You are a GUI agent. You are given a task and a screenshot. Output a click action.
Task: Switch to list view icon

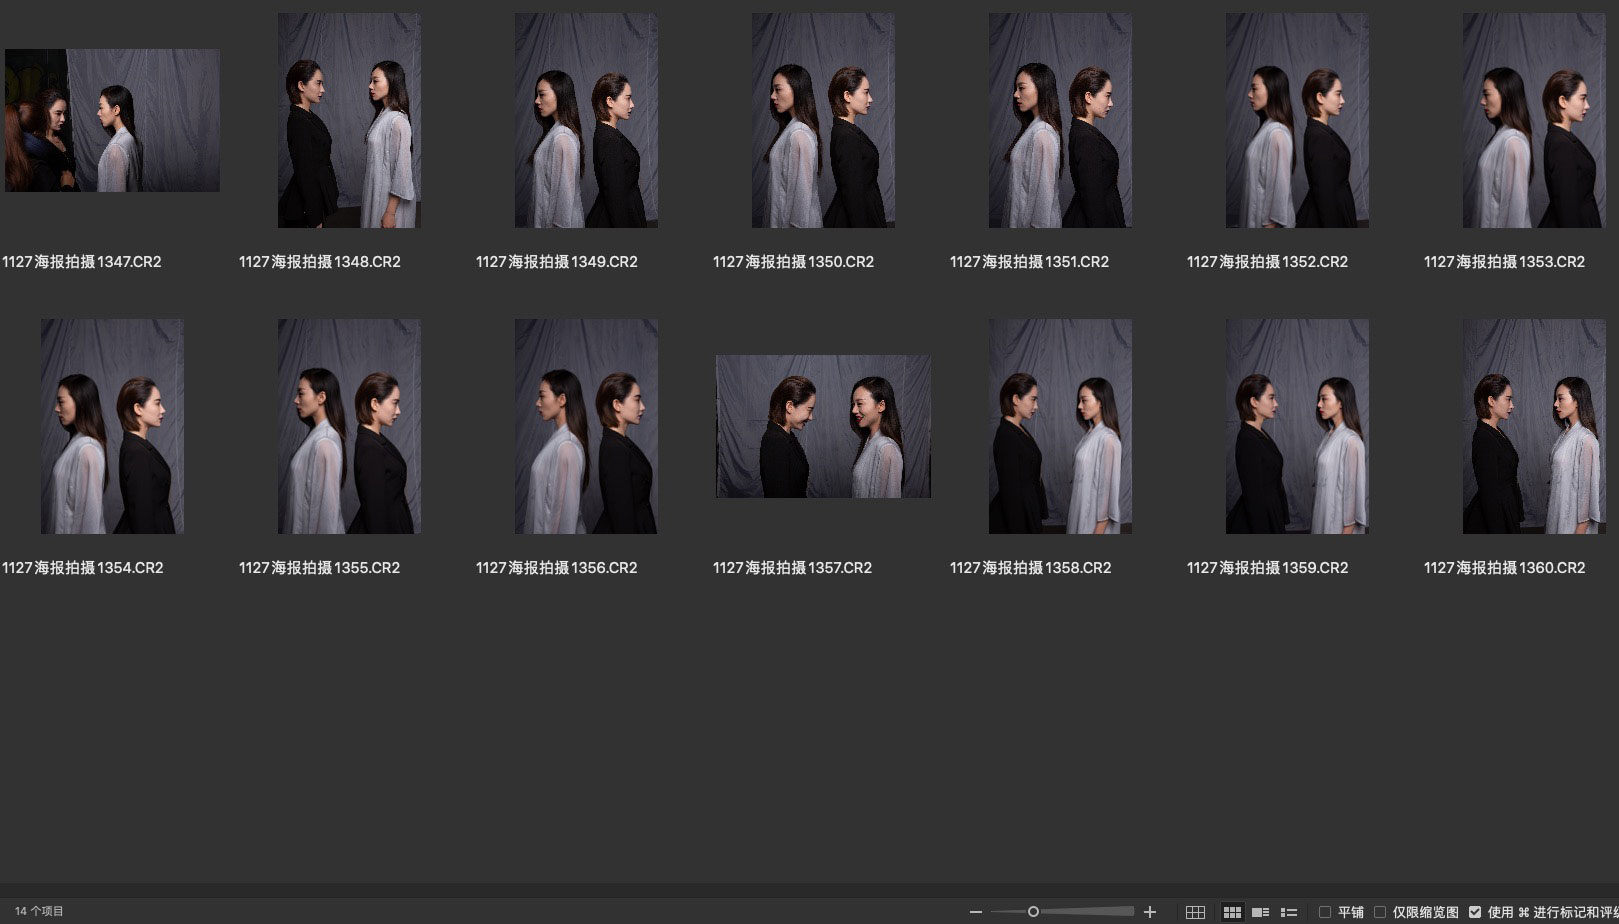pyautogui.click(x=1289, y=912)
